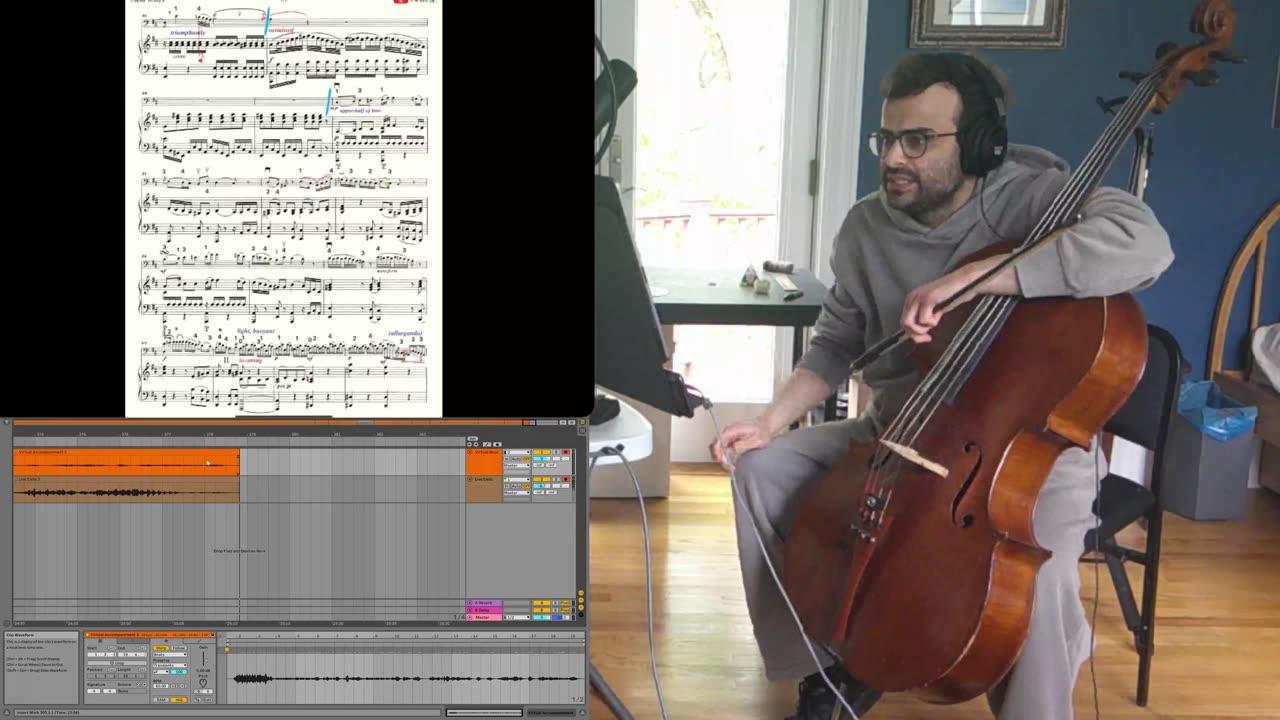Arm recording on Virtual Accompaniment track
This screenshot has width=1280, height=720.
(566, 452)
